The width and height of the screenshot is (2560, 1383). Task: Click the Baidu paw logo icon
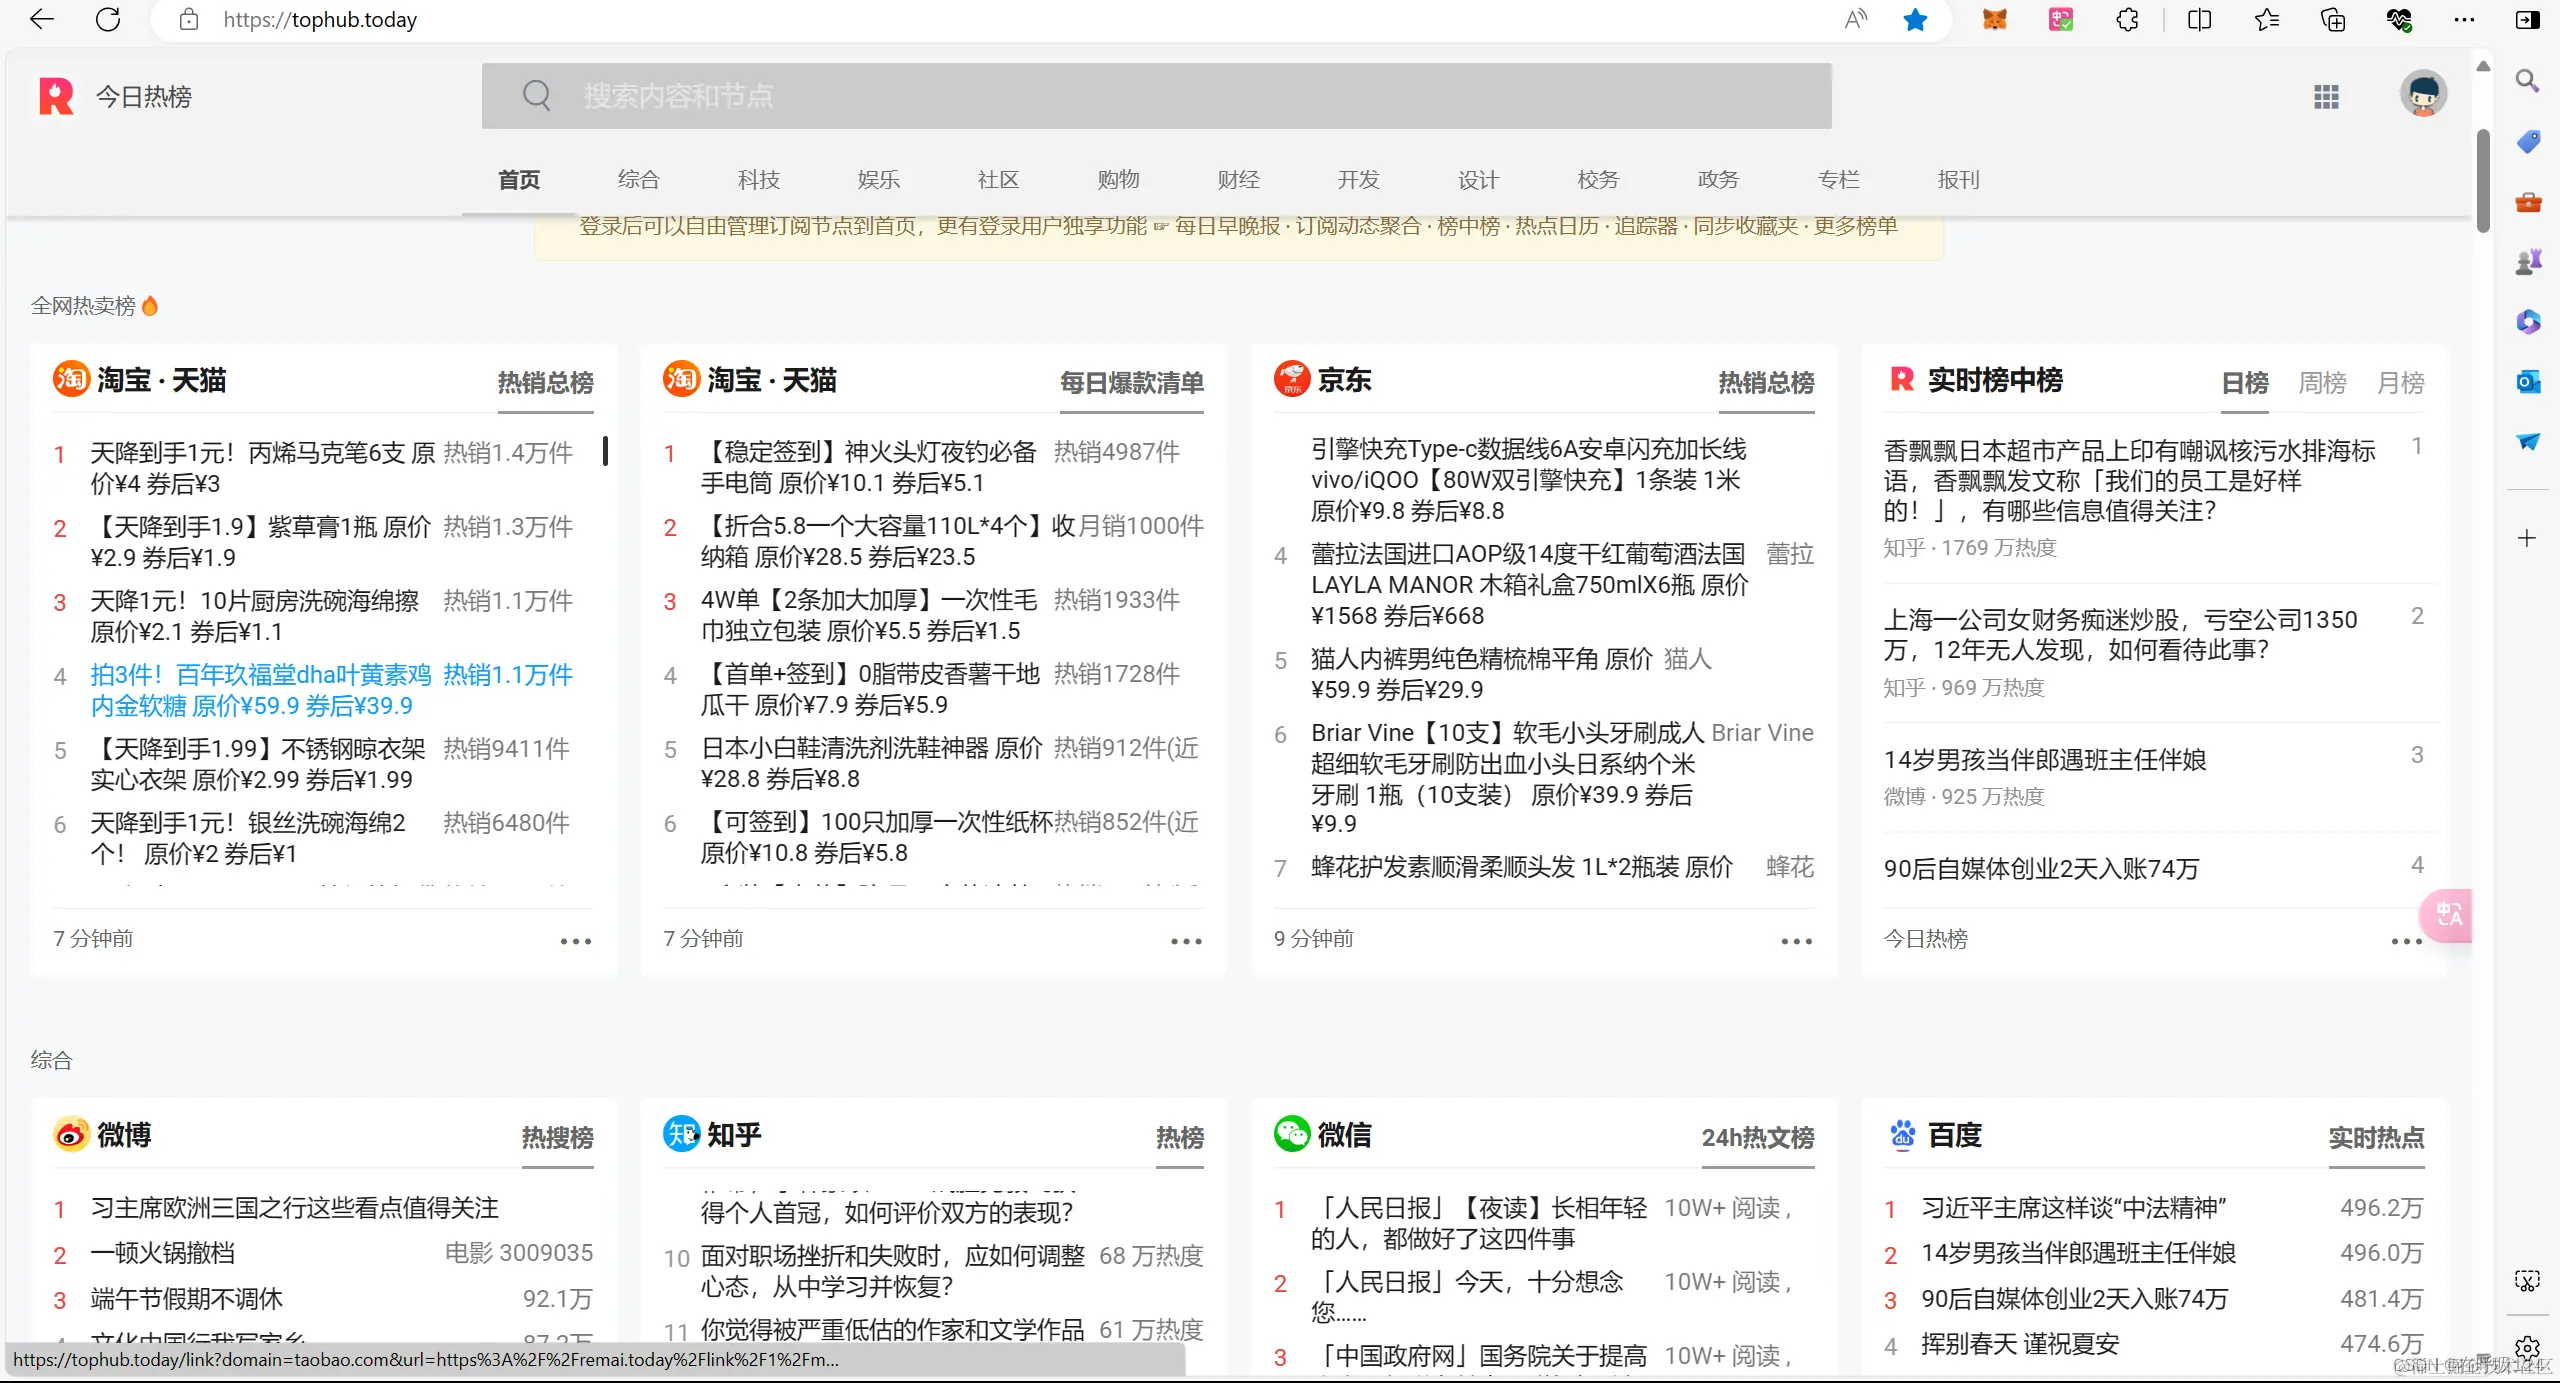[1902, 1134]
